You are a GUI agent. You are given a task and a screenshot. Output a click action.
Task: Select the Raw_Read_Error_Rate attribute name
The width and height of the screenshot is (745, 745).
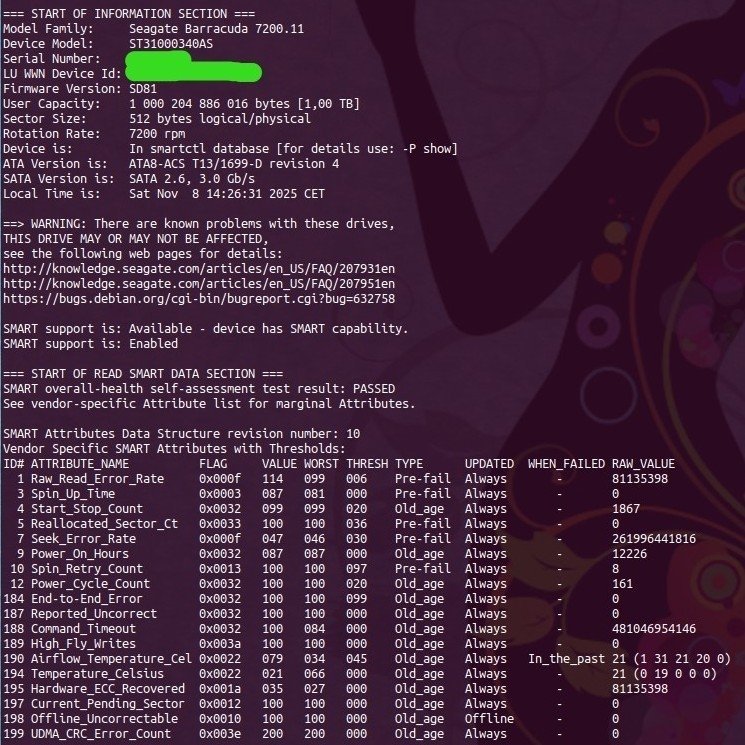(x=97, y=479)
